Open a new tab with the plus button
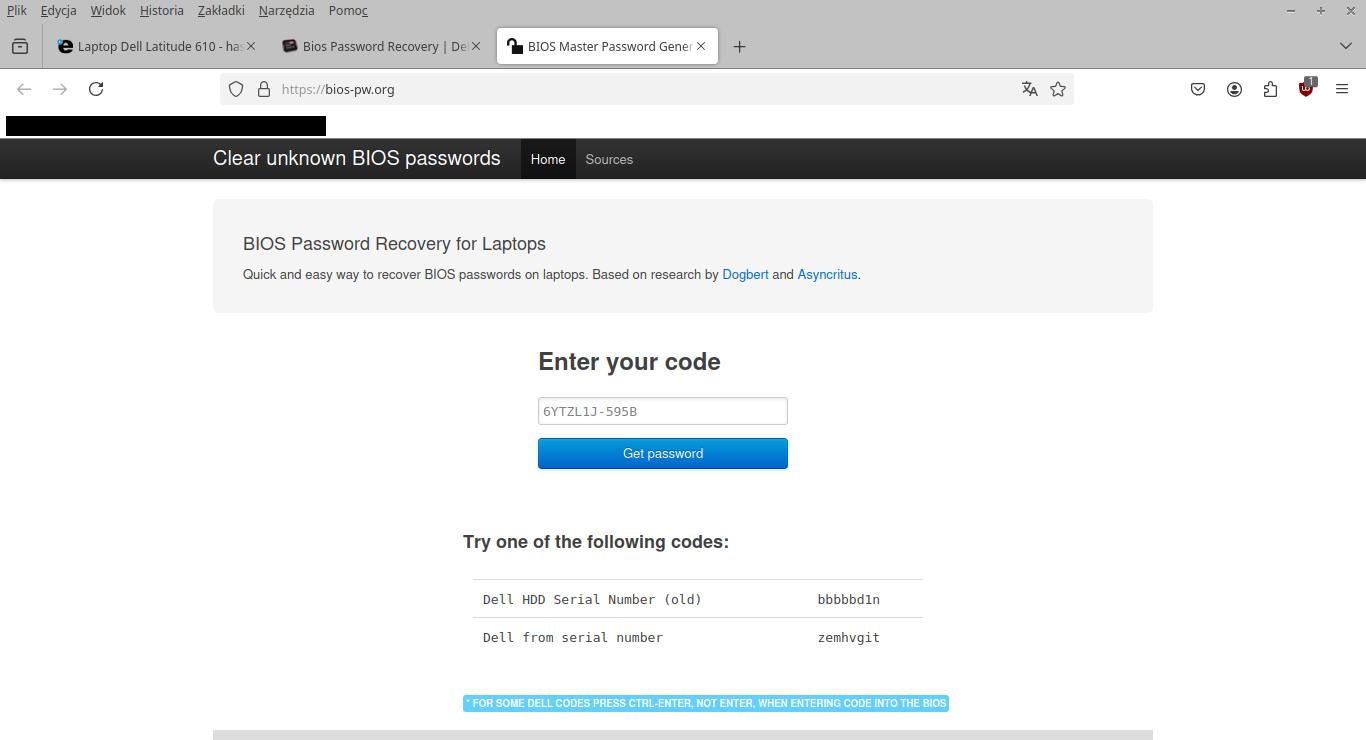Screen dimensions: 1366x740 click(x=739, y=46)
